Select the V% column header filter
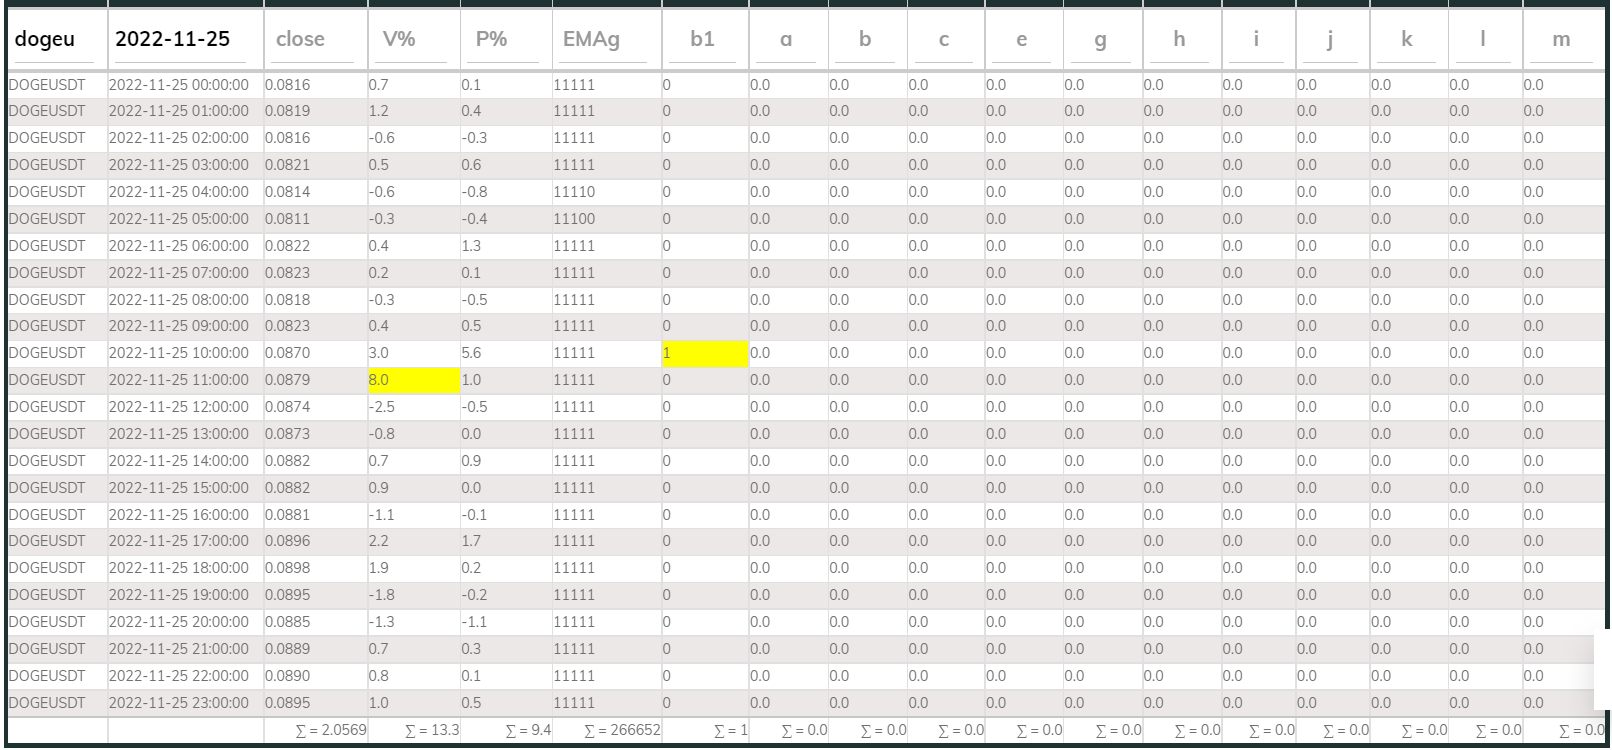 (413, 40)
